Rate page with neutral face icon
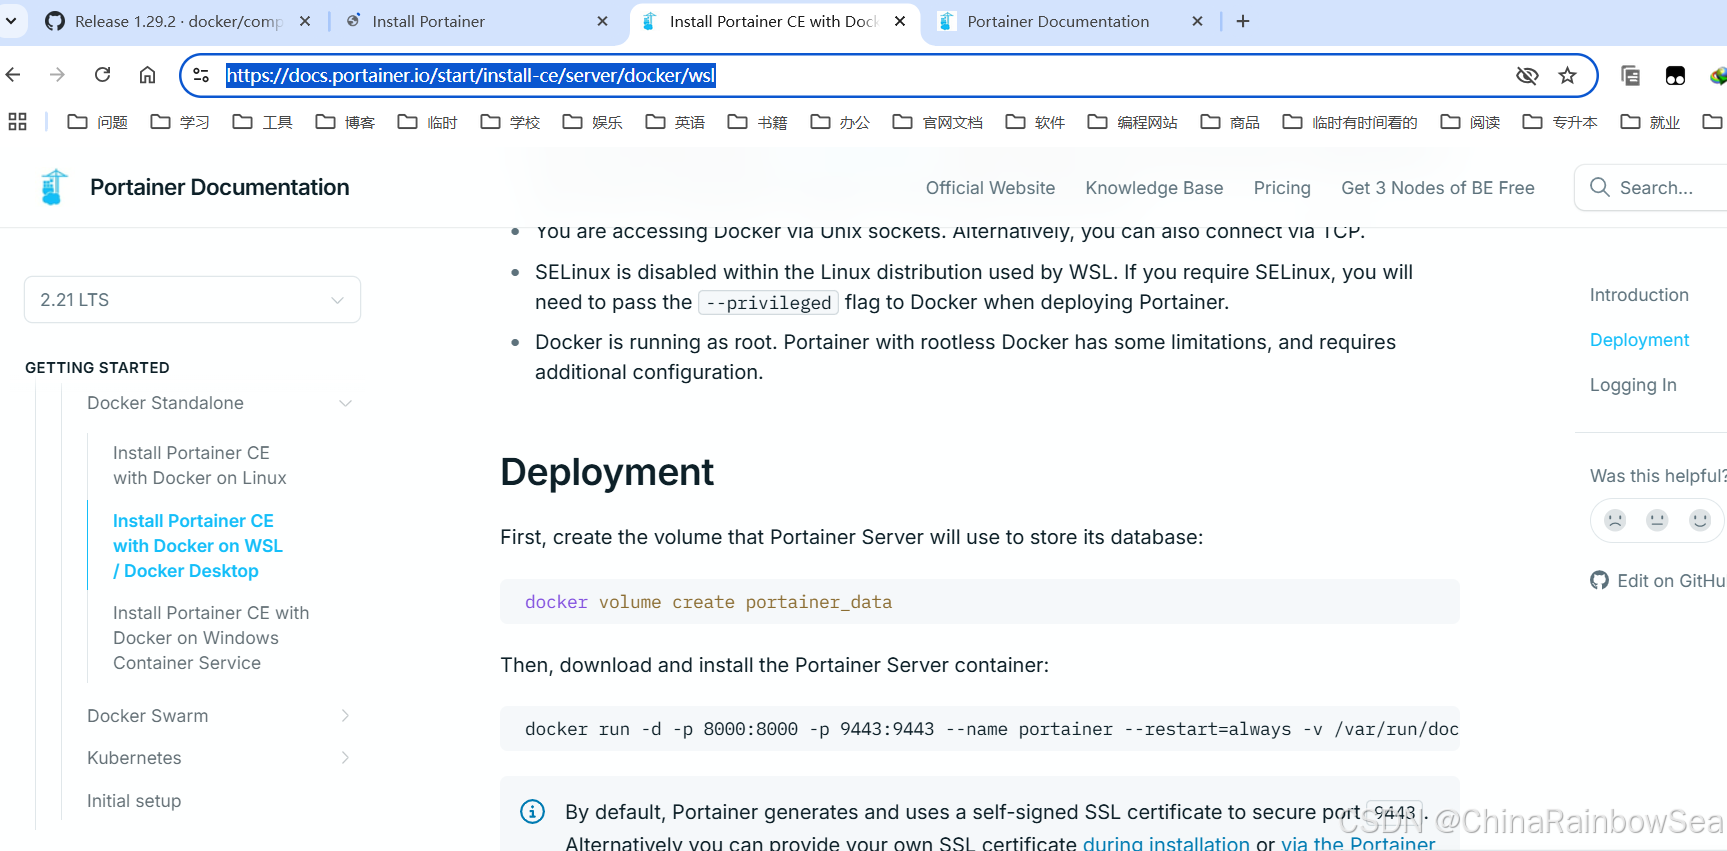This screenshot has height=851, width=1727. click(1657, 520)
